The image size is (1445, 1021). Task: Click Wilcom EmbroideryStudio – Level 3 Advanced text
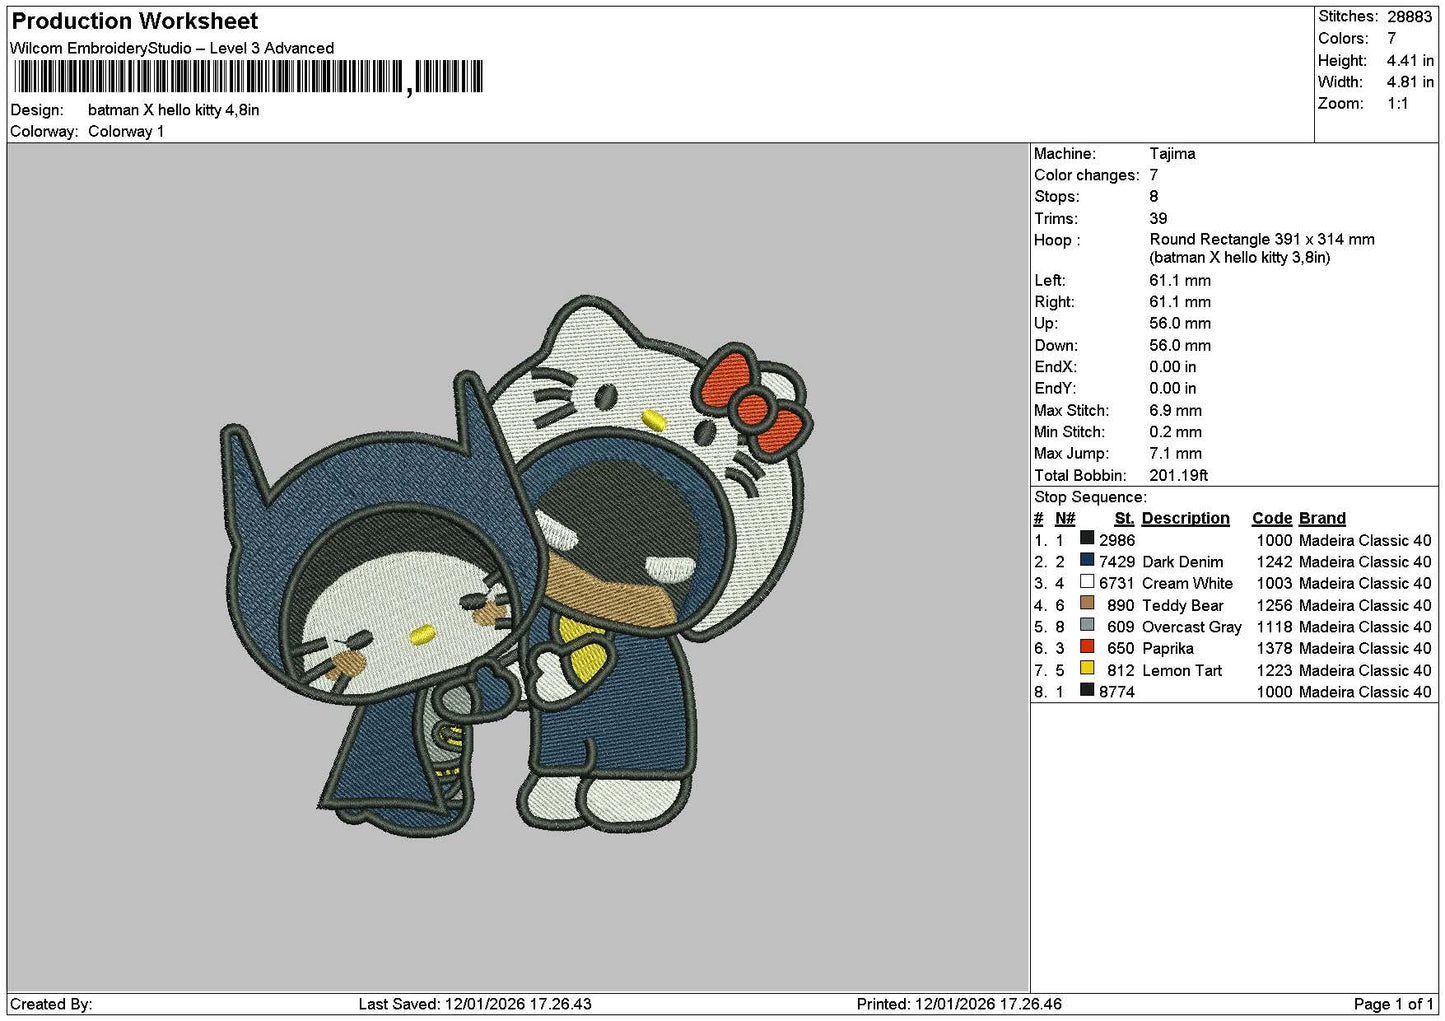click(172, 48)
